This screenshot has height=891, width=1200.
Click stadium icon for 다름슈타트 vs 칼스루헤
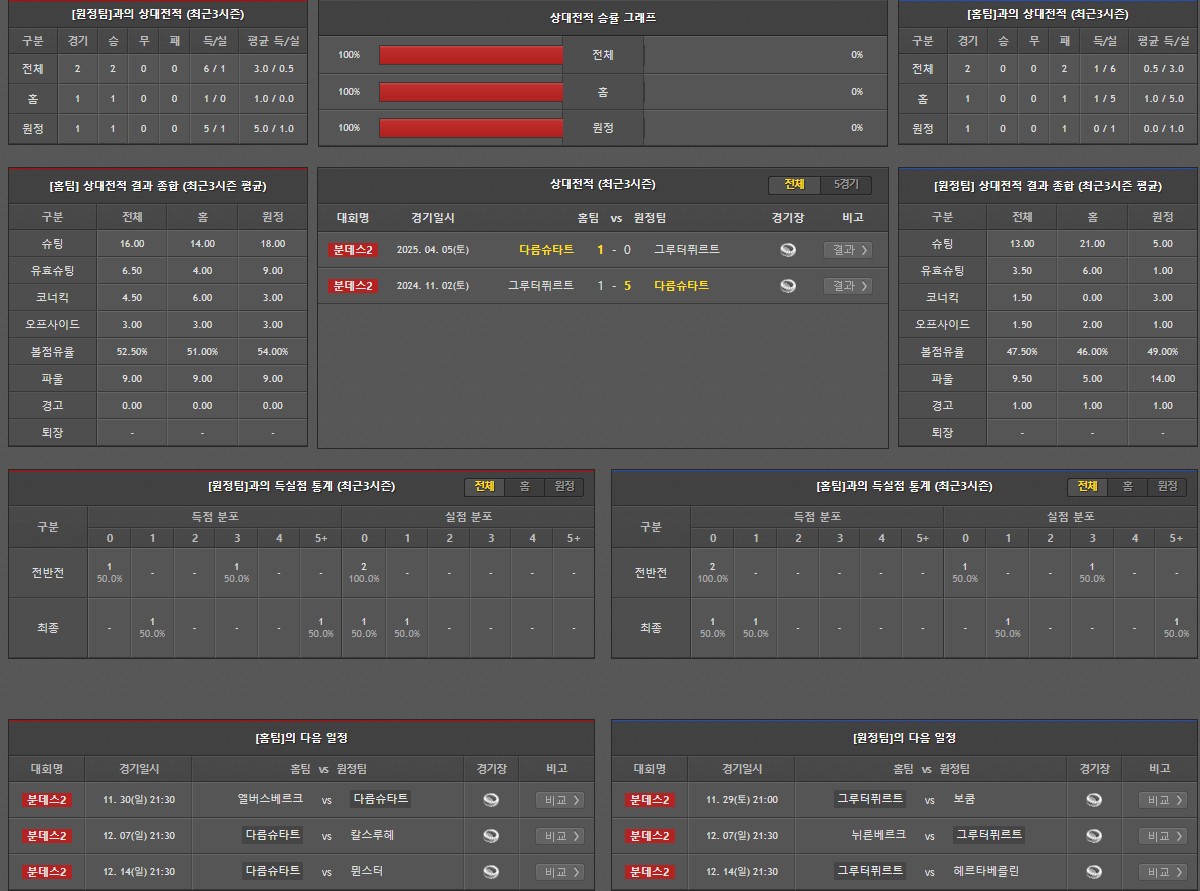[491, 836]
